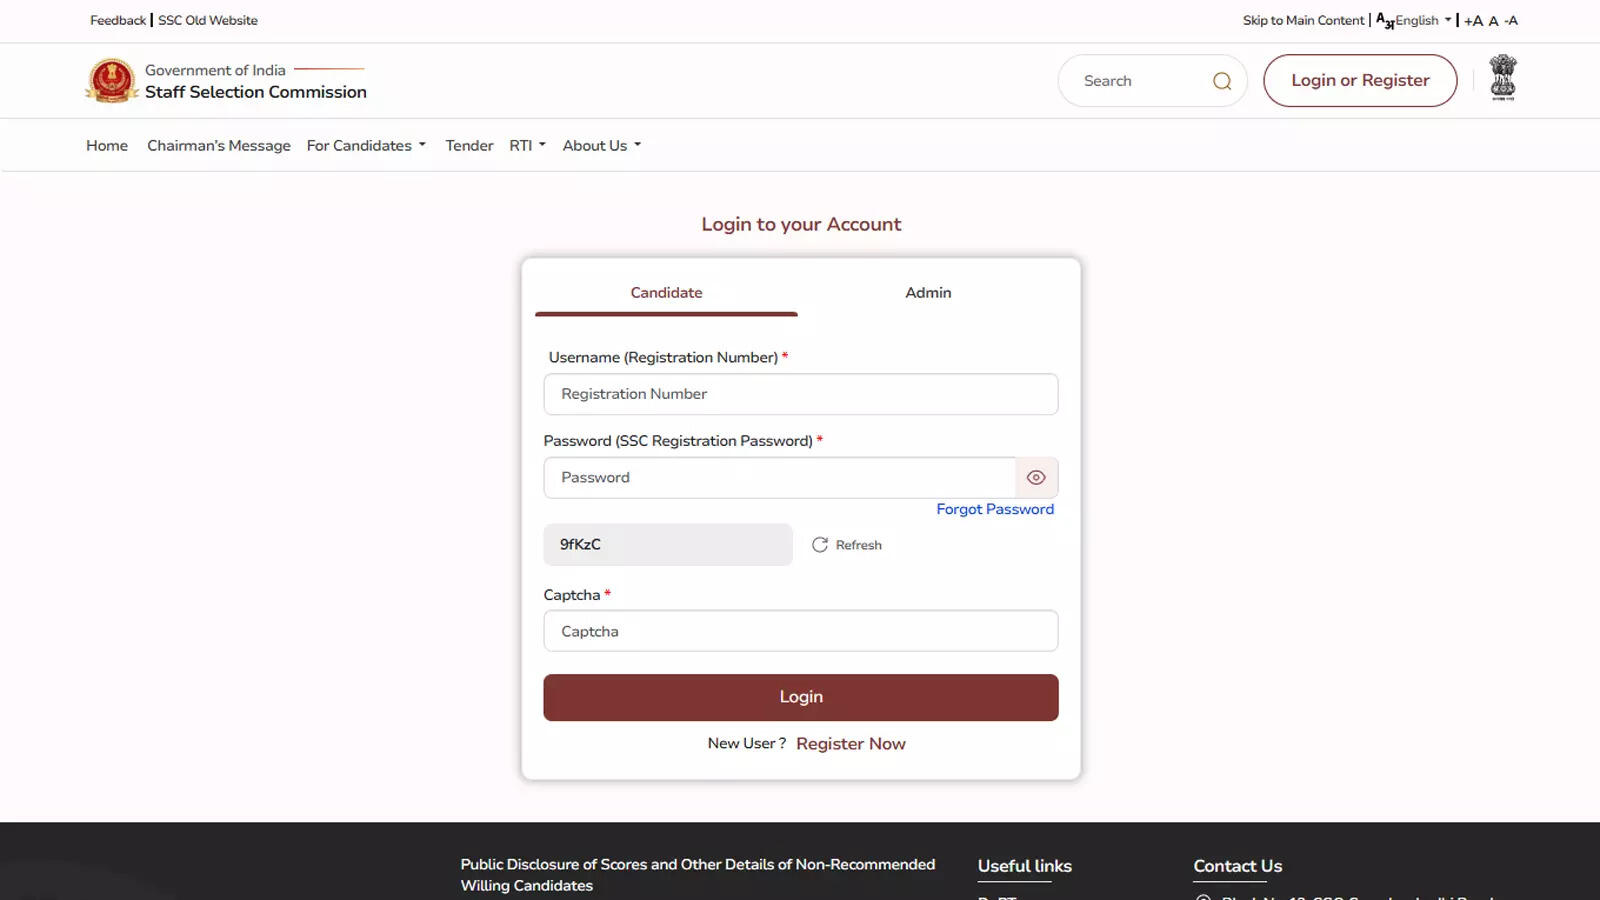The image size is (1600, 900).
Task: Click the refresh captcha circular arrow icon
Action: point(820,545)
